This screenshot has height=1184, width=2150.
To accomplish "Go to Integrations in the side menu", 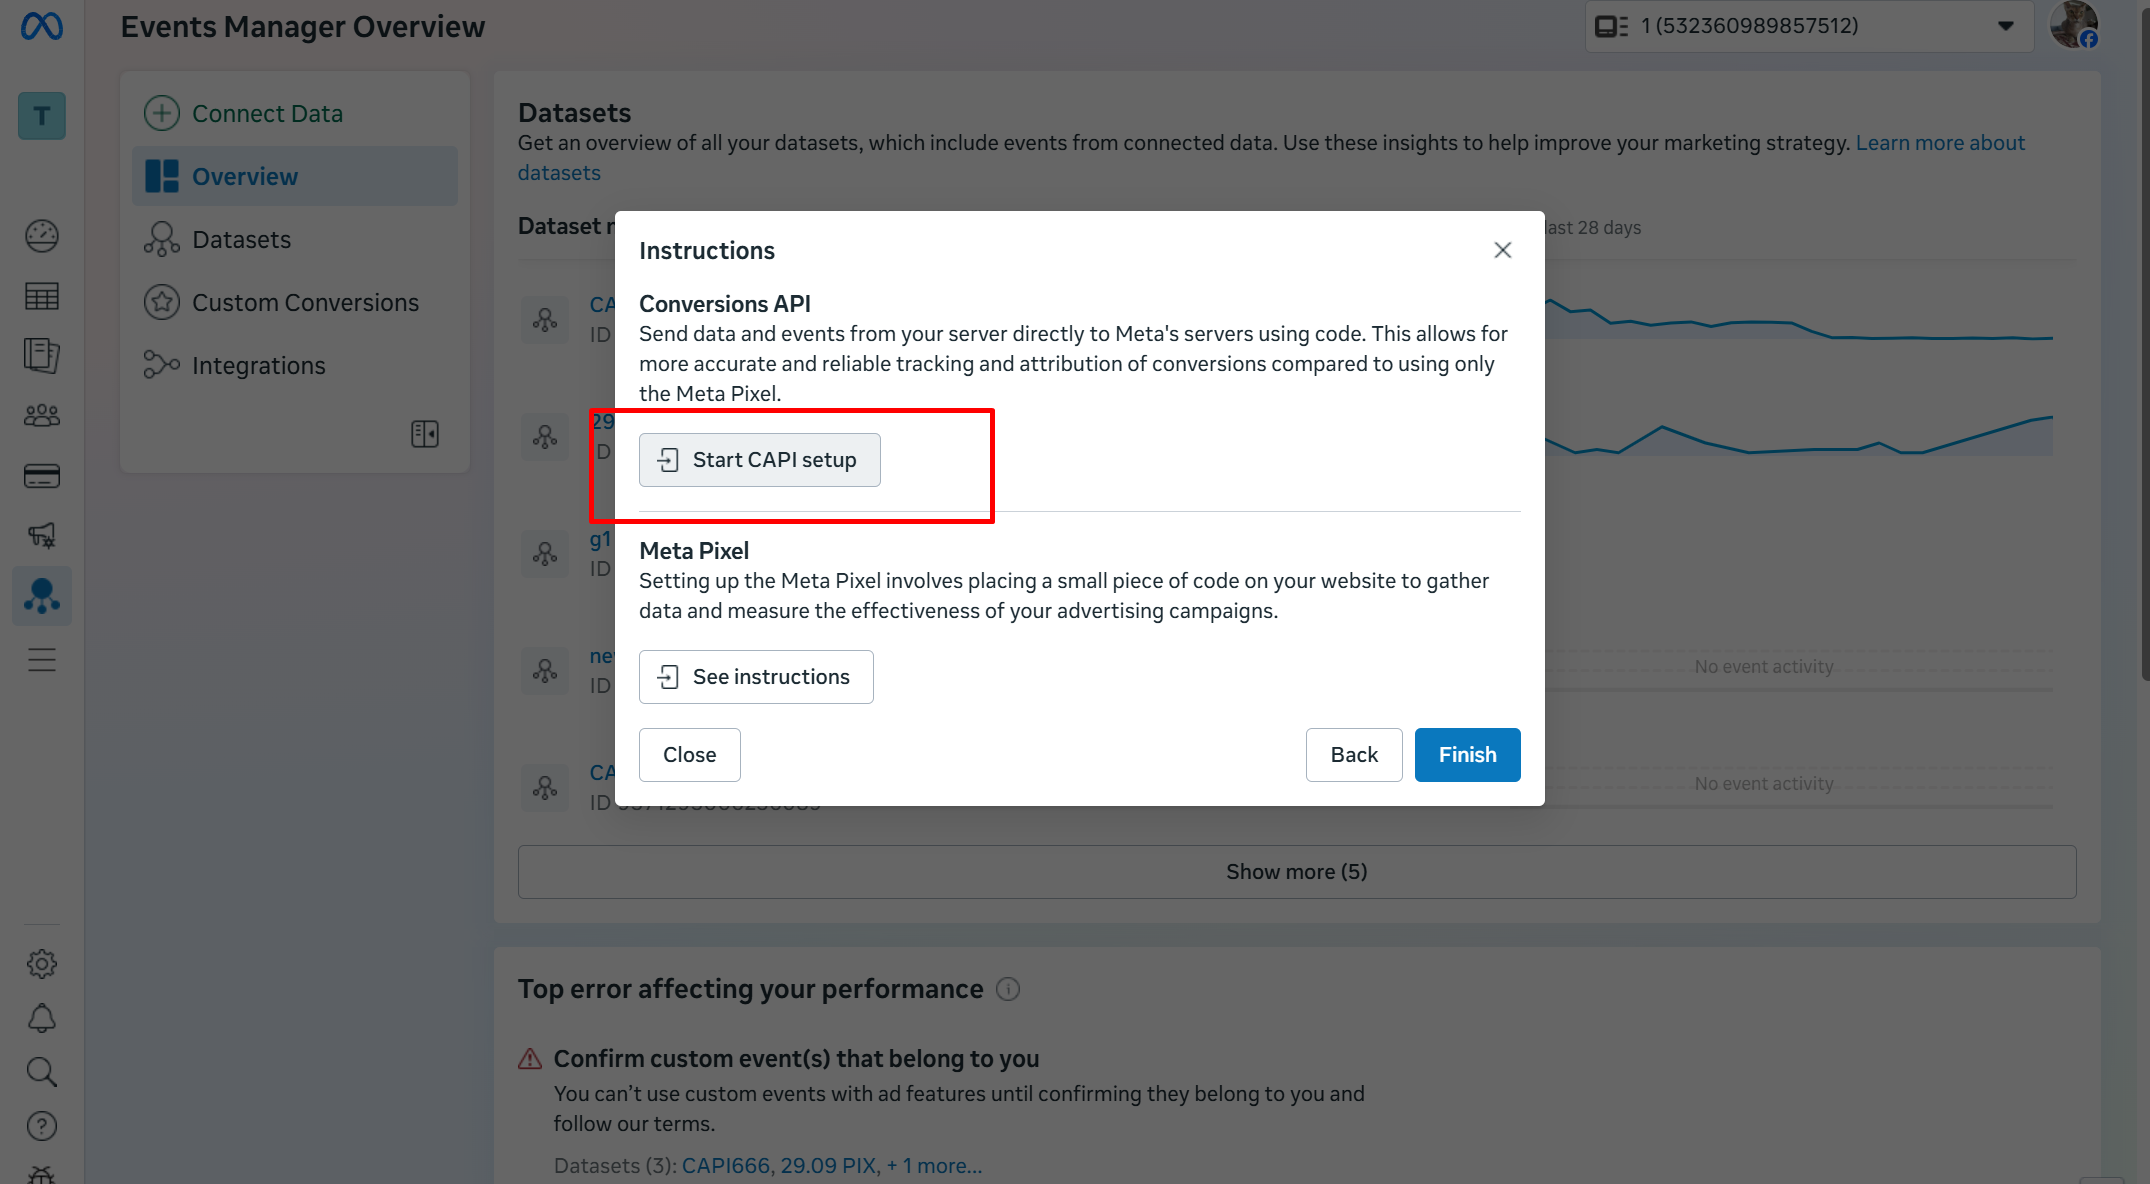I will tap(258, 366).
